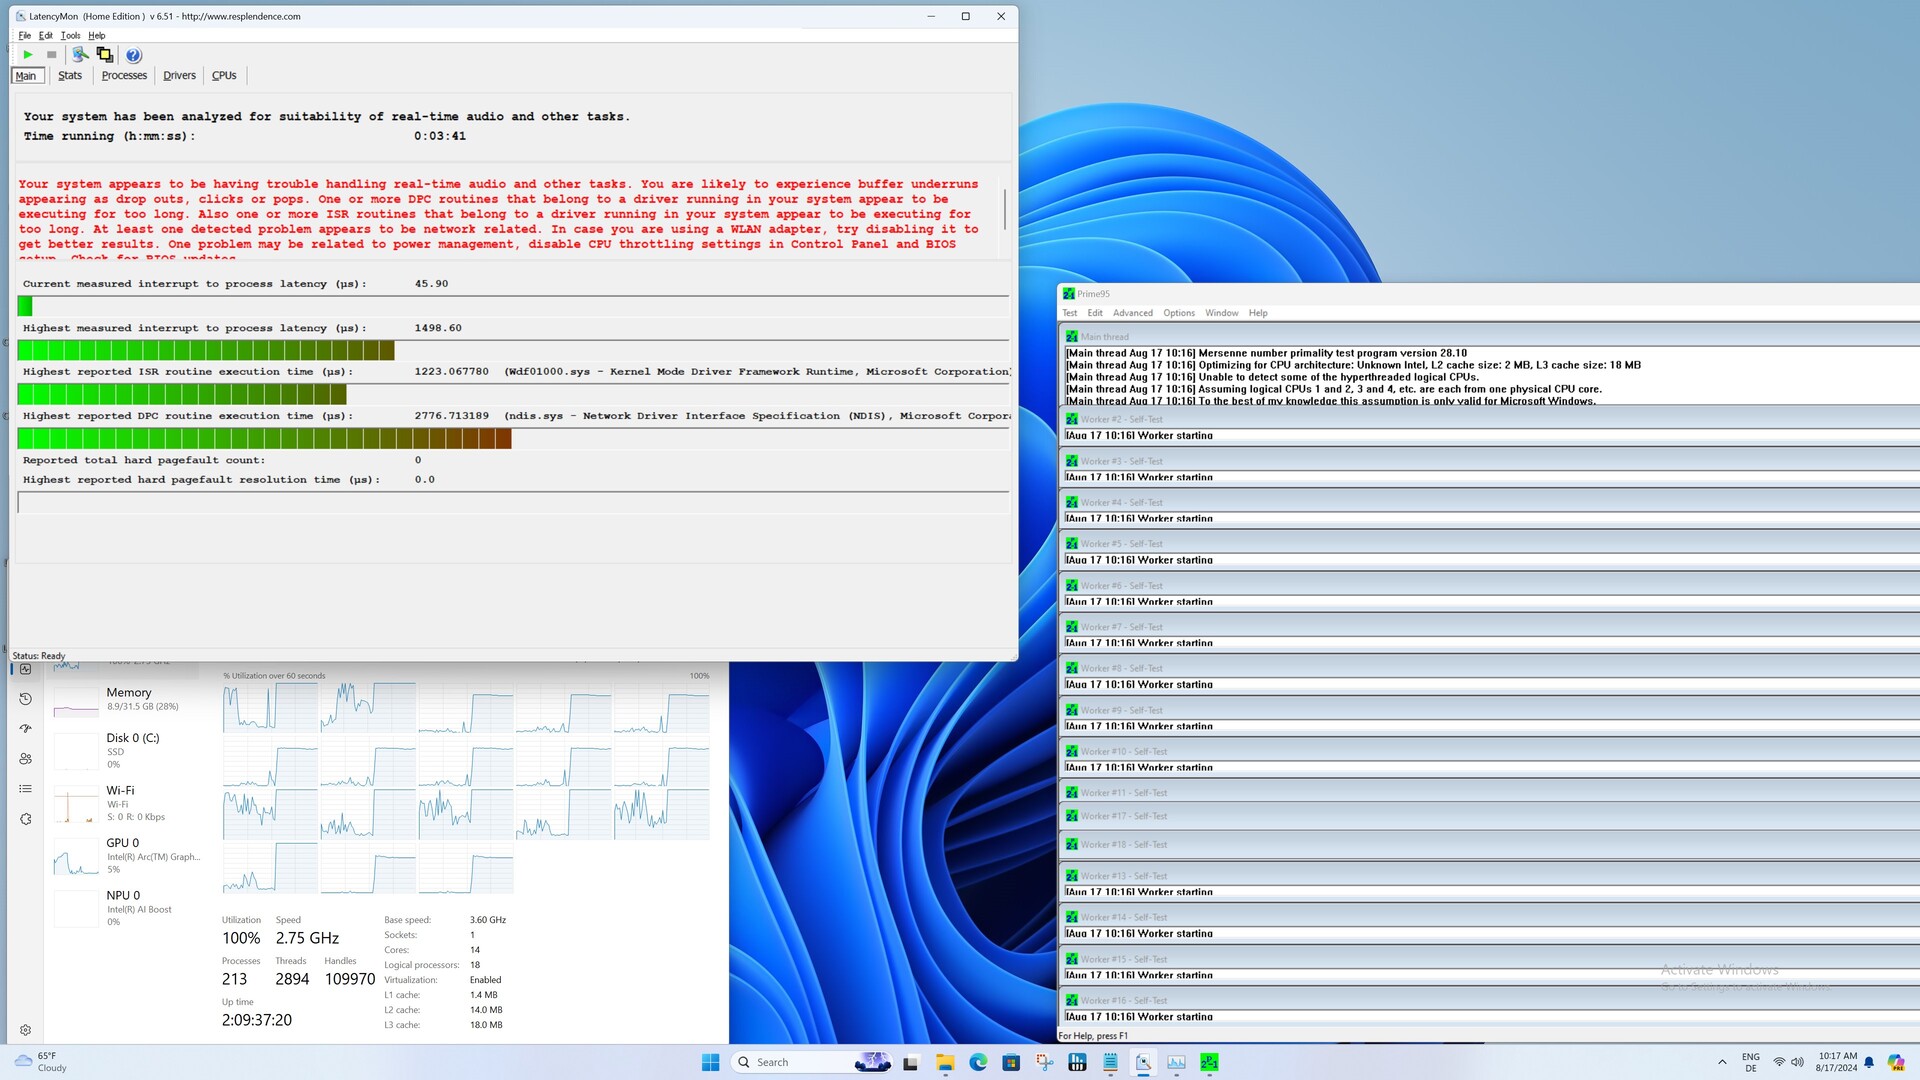1920x1080 pixels.
Task: Start monitoring with the green play button
Action: pyautogui.click(x=28, y=55)
